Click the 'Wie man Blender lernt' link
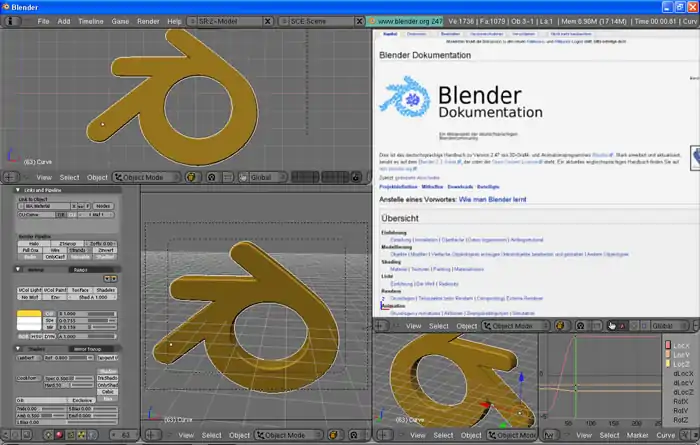Image resolution: width=700 pixels, height=445 pixels. click(492, 200)
